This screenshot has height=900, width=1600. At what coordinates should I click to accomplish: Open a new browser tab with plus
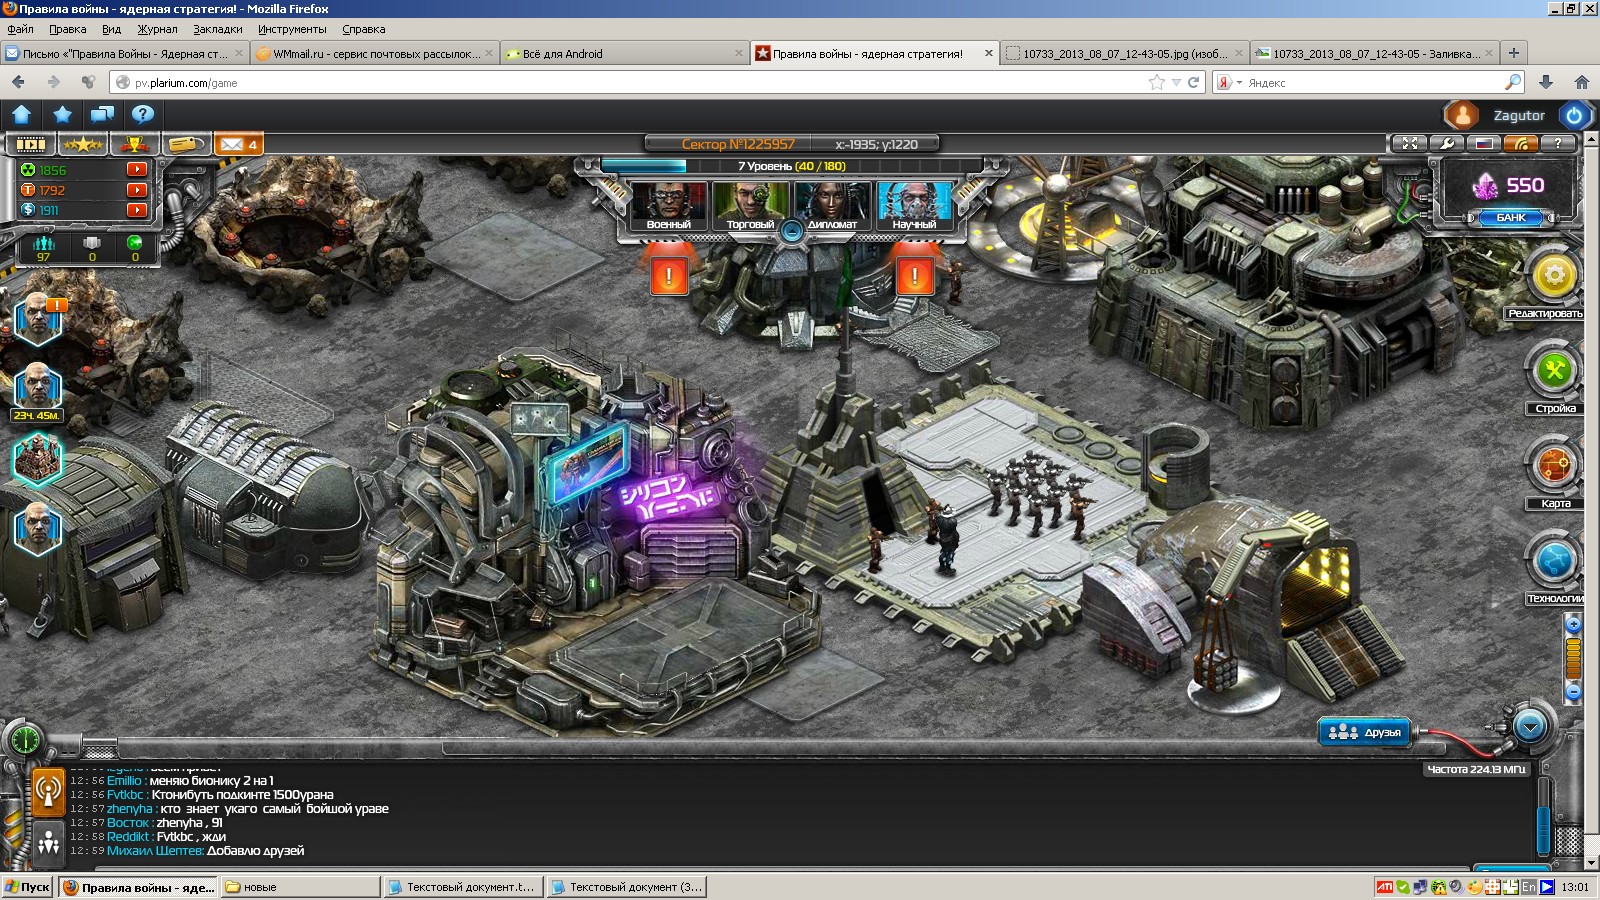pyautogui.click(x=1514, y=53)
